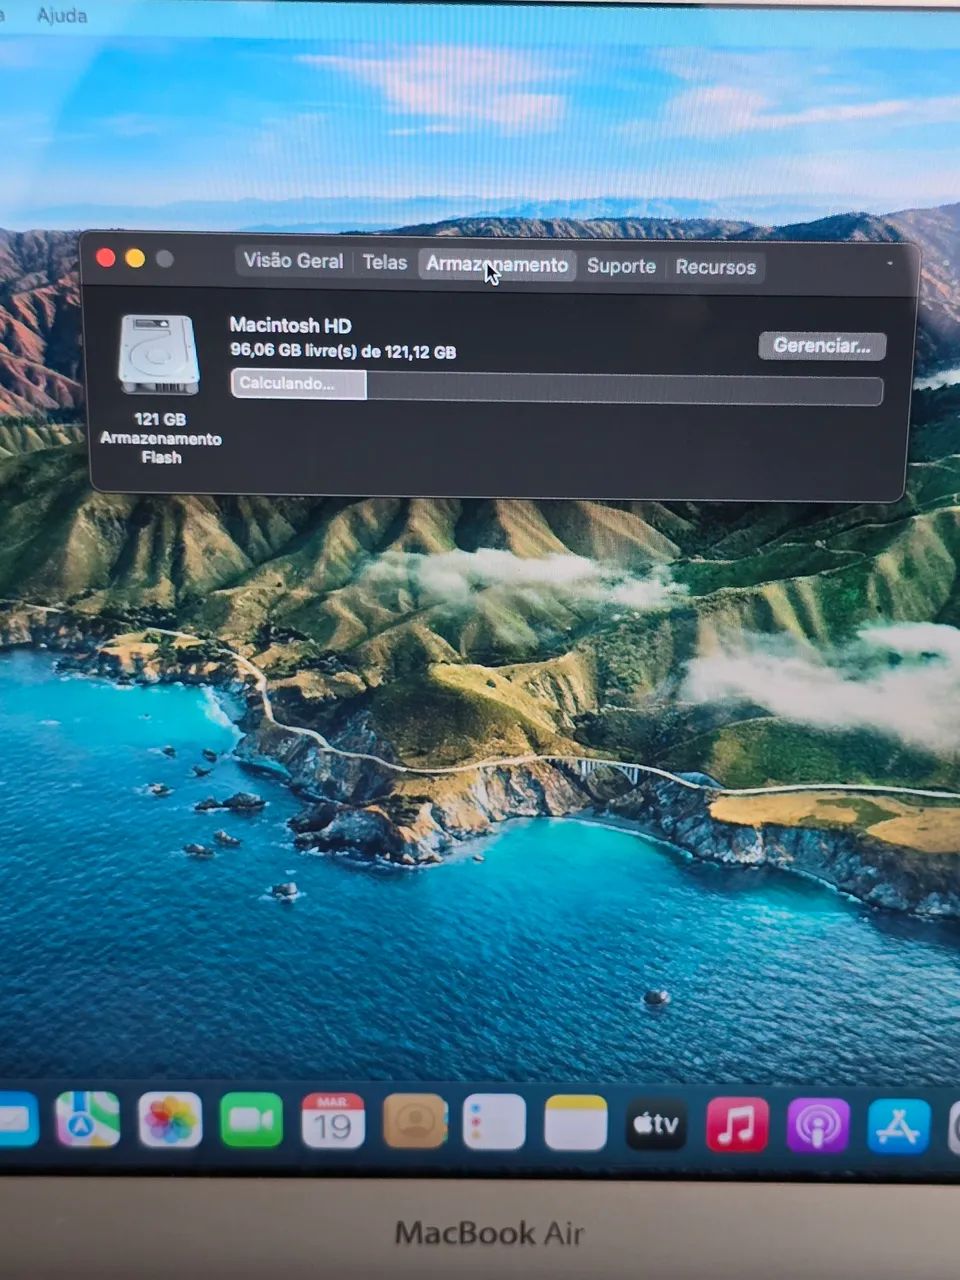
Task: Launch Podcasts from the dock
Action: click(818, 1126)
